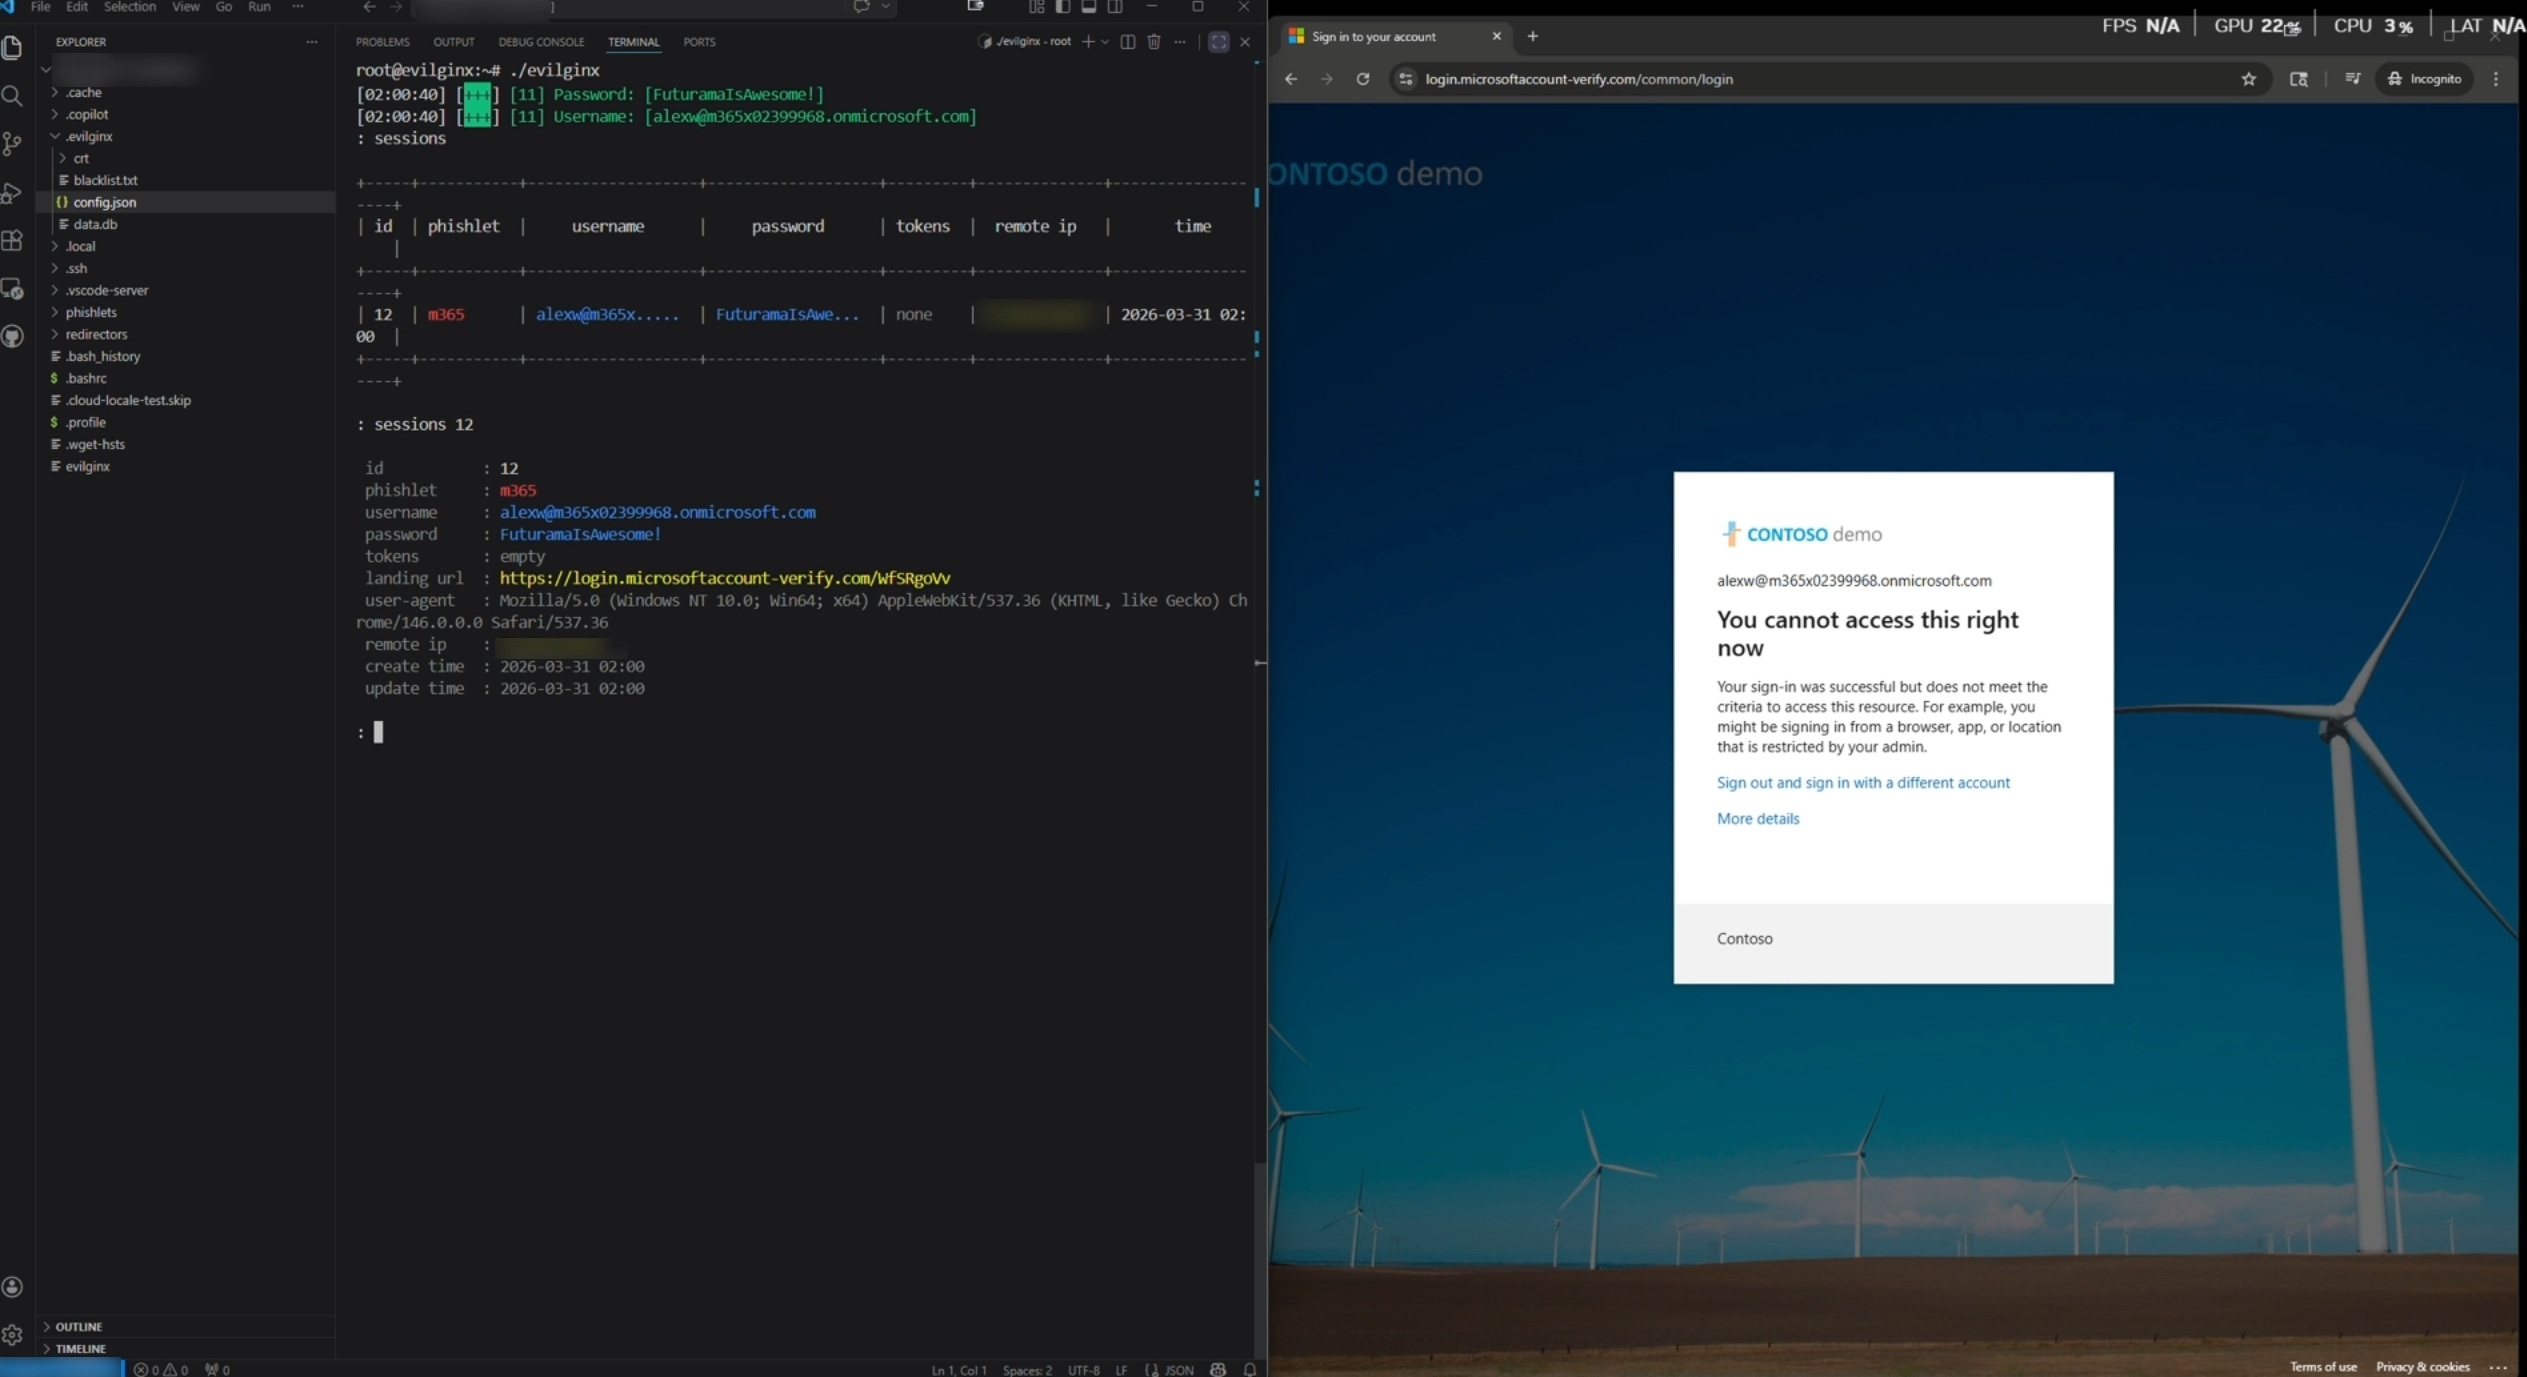
Task: Open the landing url link in terminal
Action: (724, 578)
